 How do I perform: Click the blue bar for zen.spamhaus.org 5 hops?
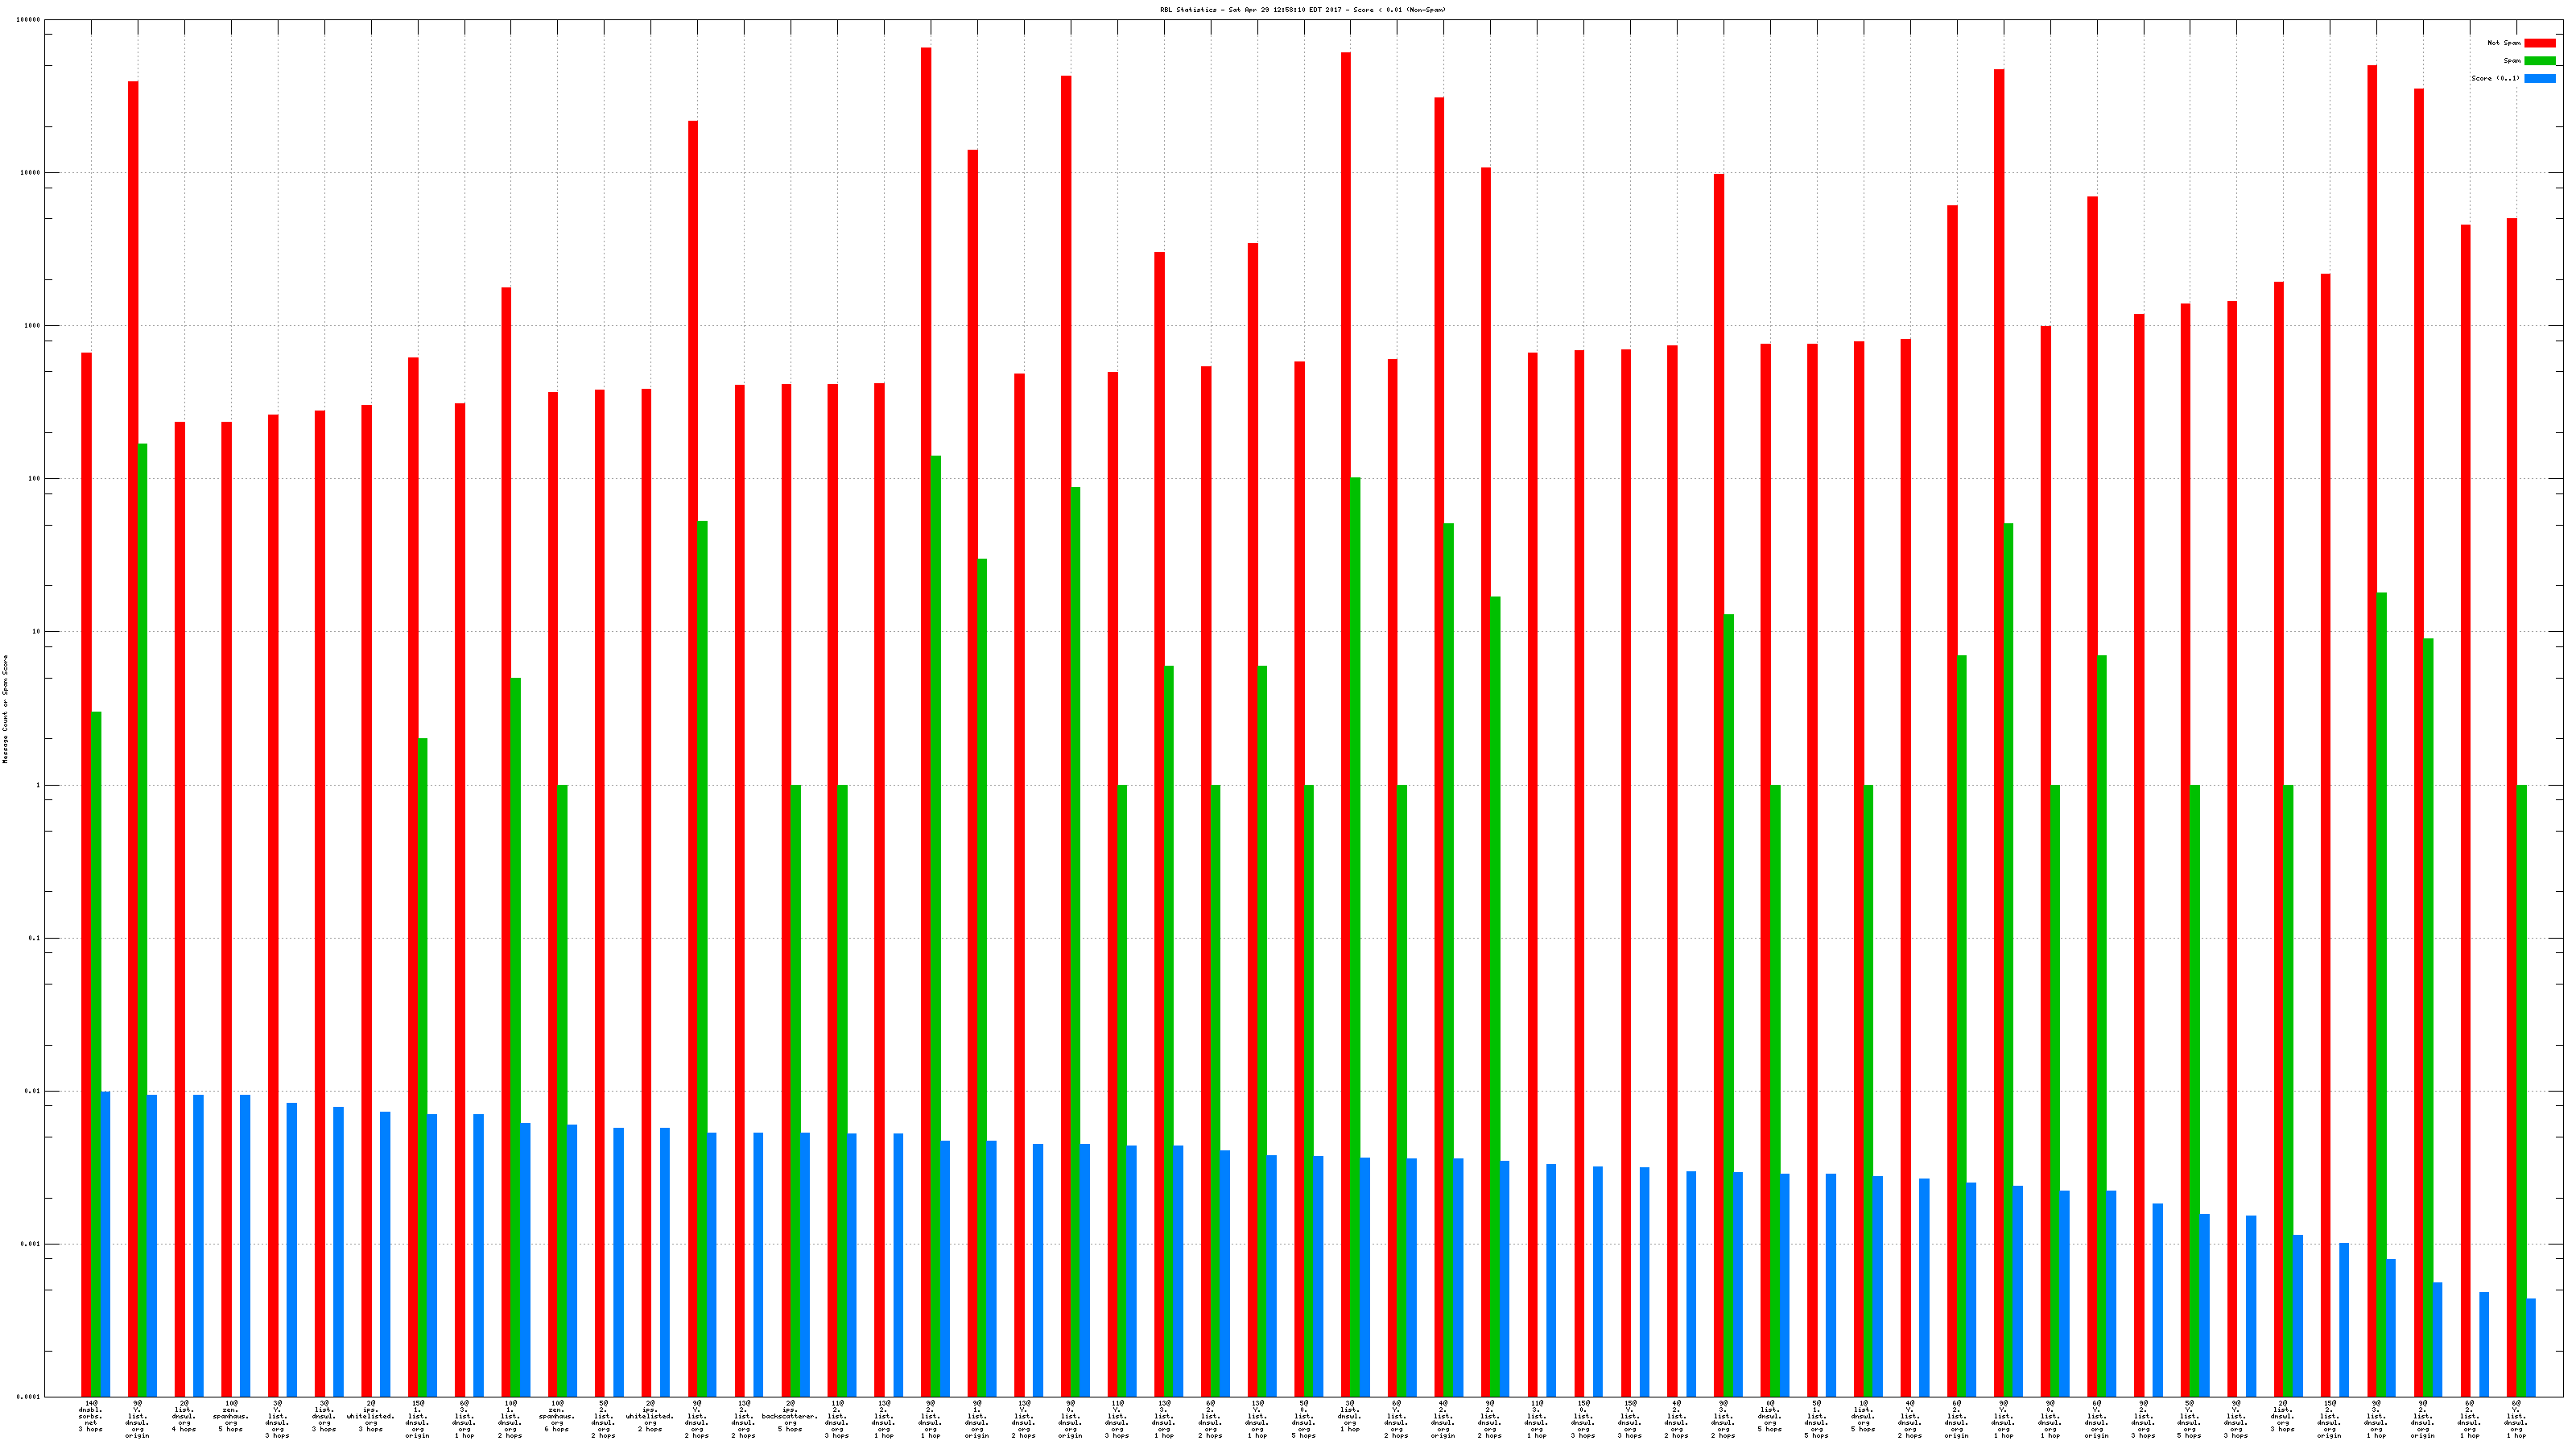pyautogui.click(x=245, y=1245)
